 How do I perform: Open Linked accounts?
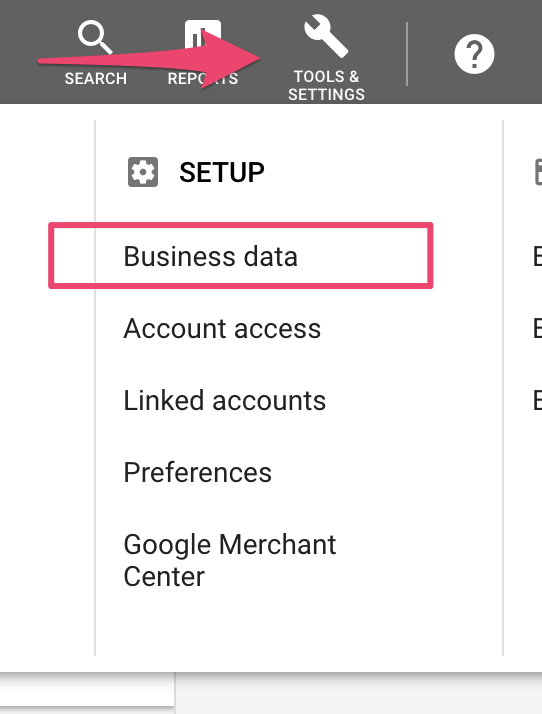coord(225,400)
